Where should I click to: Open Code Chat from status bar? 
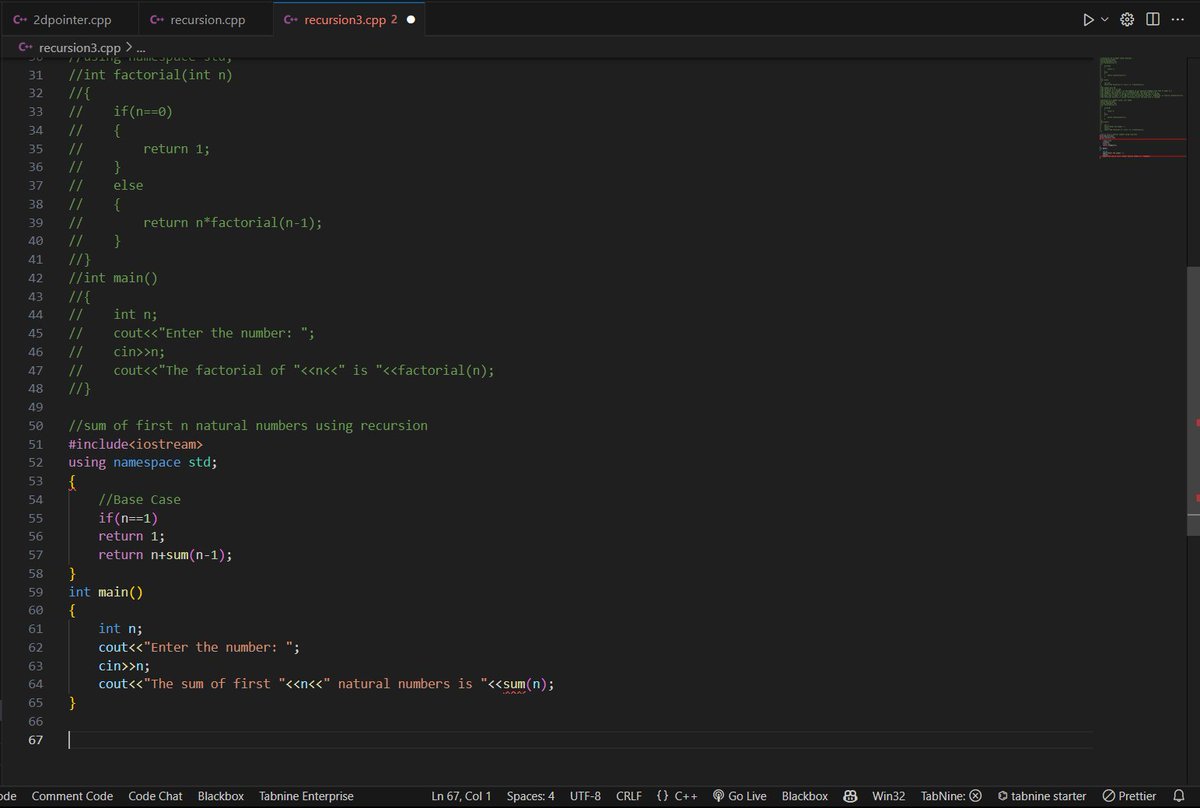click(x=155, y=796)
